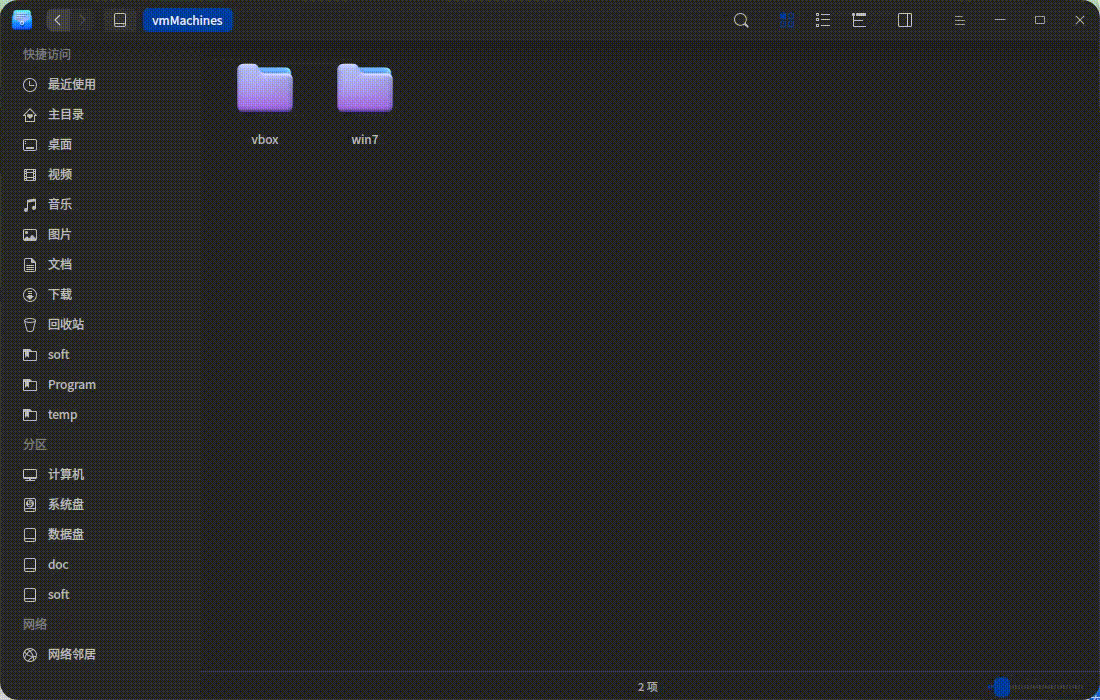The image size is (1100, 700).
Task: Toggle the detail side panel
Action: point(905,20)
